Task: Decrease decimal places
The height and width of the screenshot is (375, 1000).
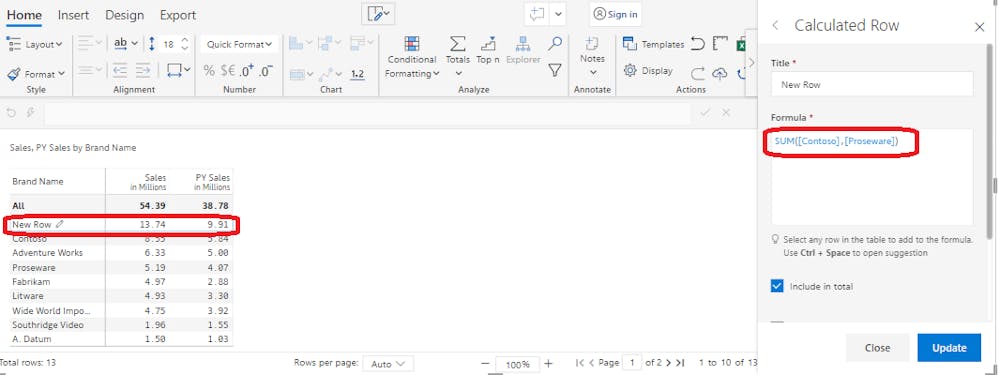Action: coord(267,71)
